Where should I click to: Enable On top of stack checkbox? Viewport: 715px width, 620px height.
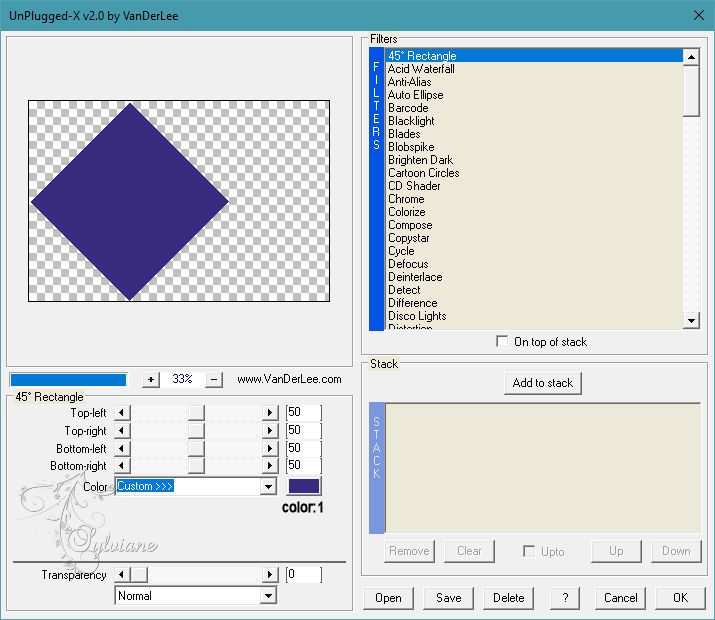tap(502, 341)
